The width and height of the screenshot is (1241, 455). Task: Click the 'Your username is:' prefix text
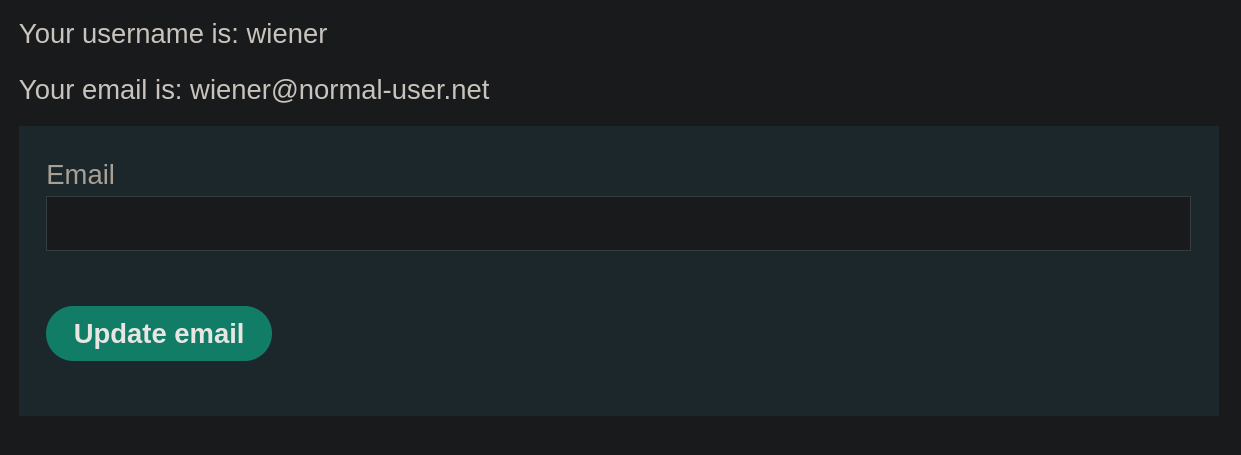click(129, 34)
